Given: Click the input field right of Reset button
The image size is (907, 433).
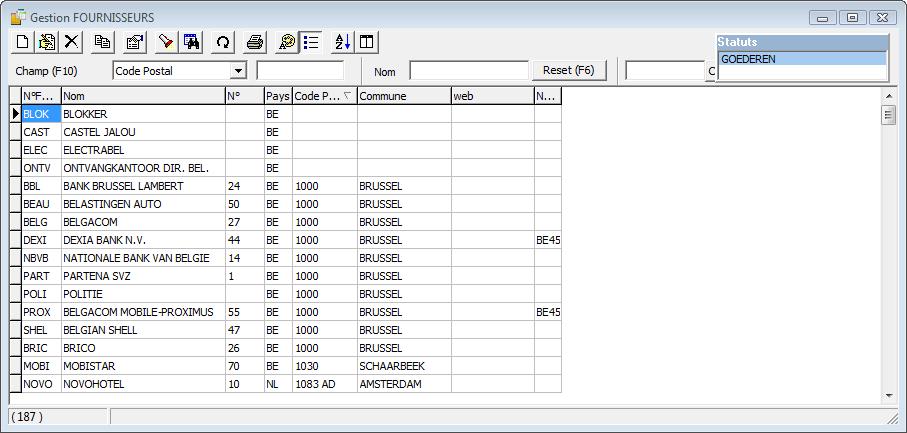Looking at the screenshot, I should (x=665, y=71).
